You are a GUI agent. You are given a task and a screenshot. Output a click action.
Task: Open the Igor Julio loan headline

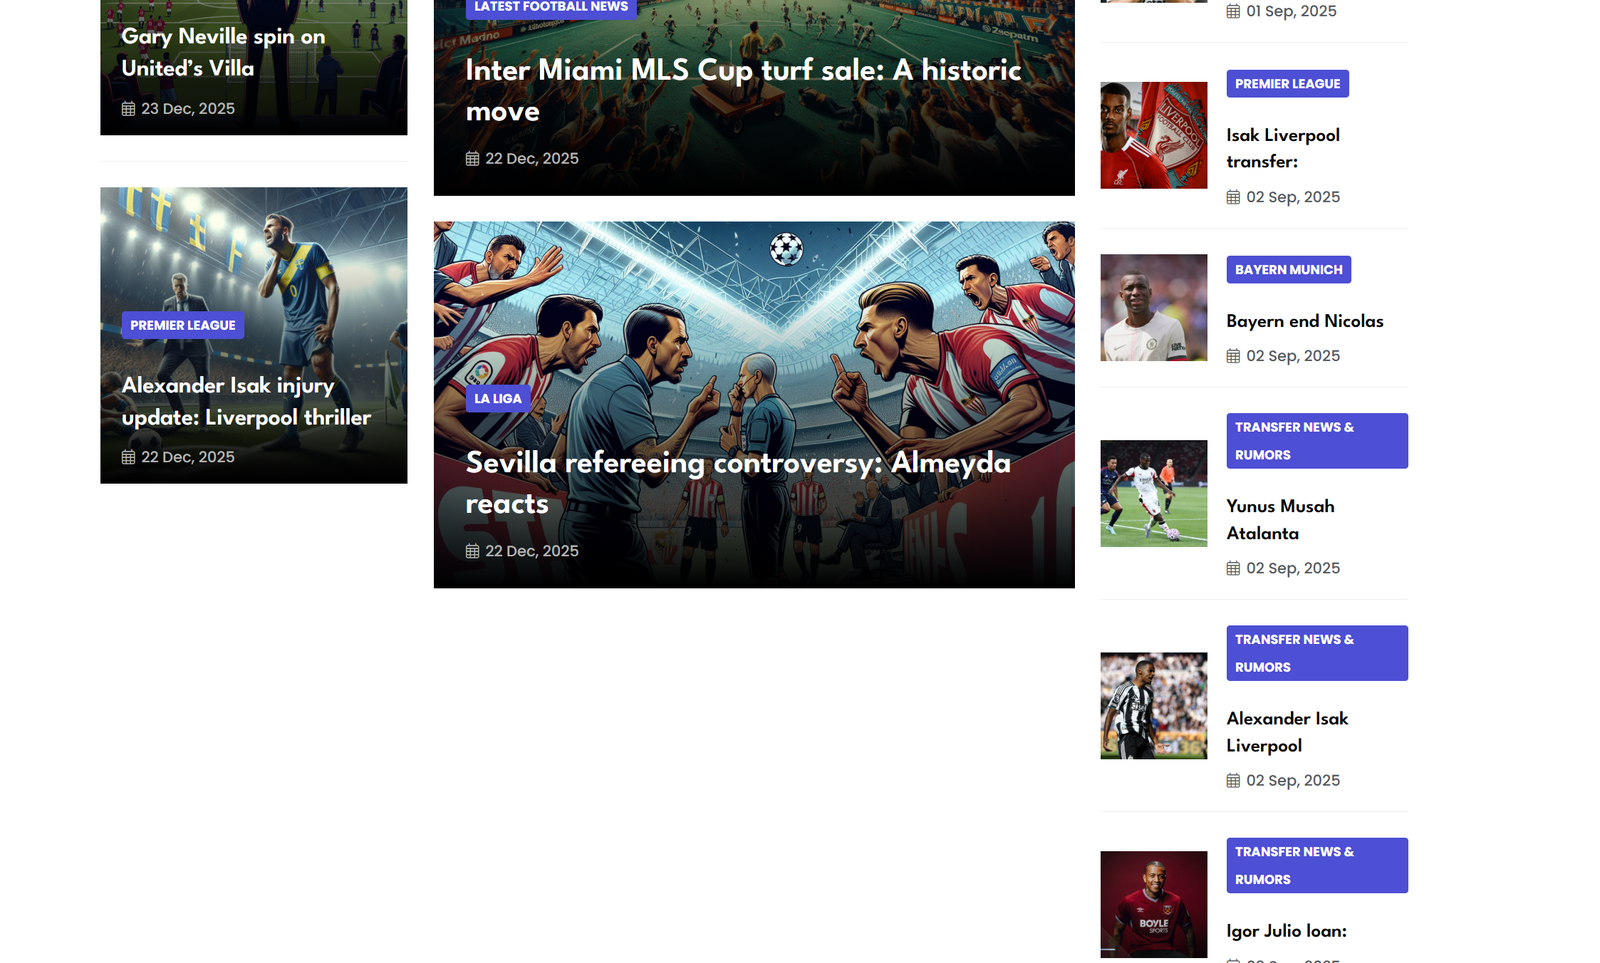coord(1287,931)
